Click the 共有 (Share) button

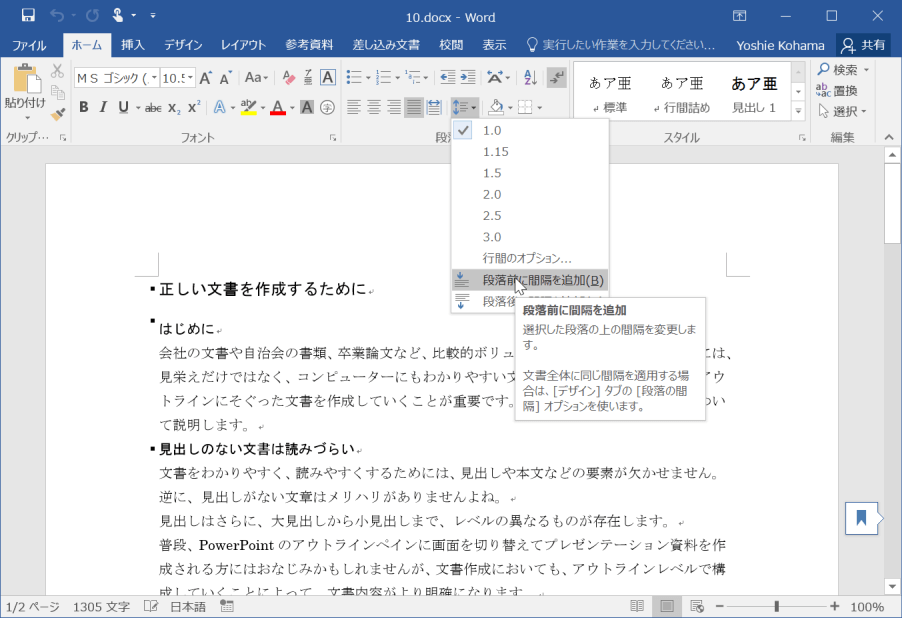861,45
